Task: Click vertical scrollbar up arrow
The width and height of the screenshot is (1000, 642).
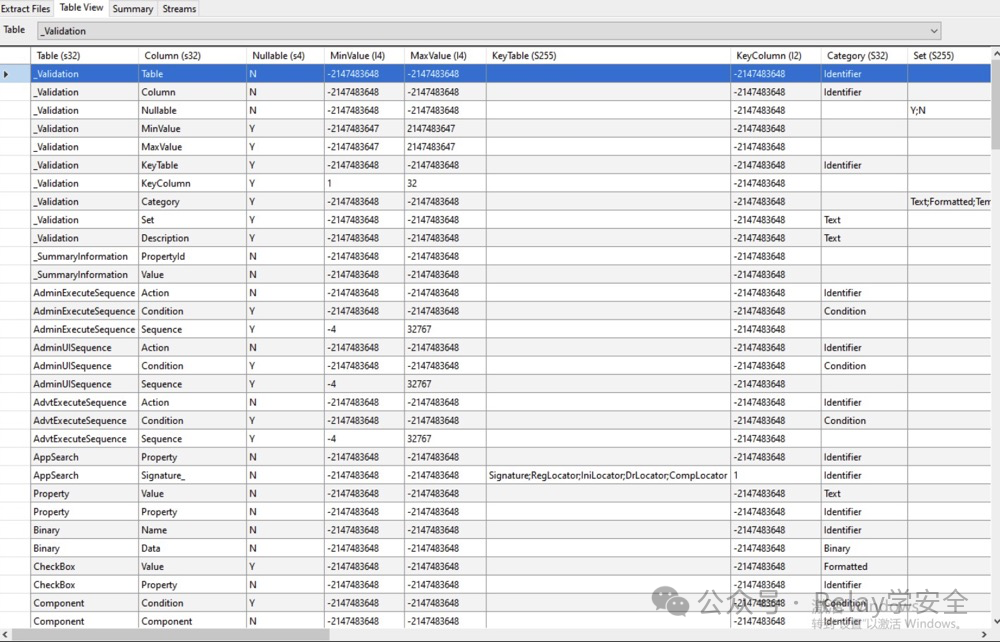Action: [x=996, y=55]
